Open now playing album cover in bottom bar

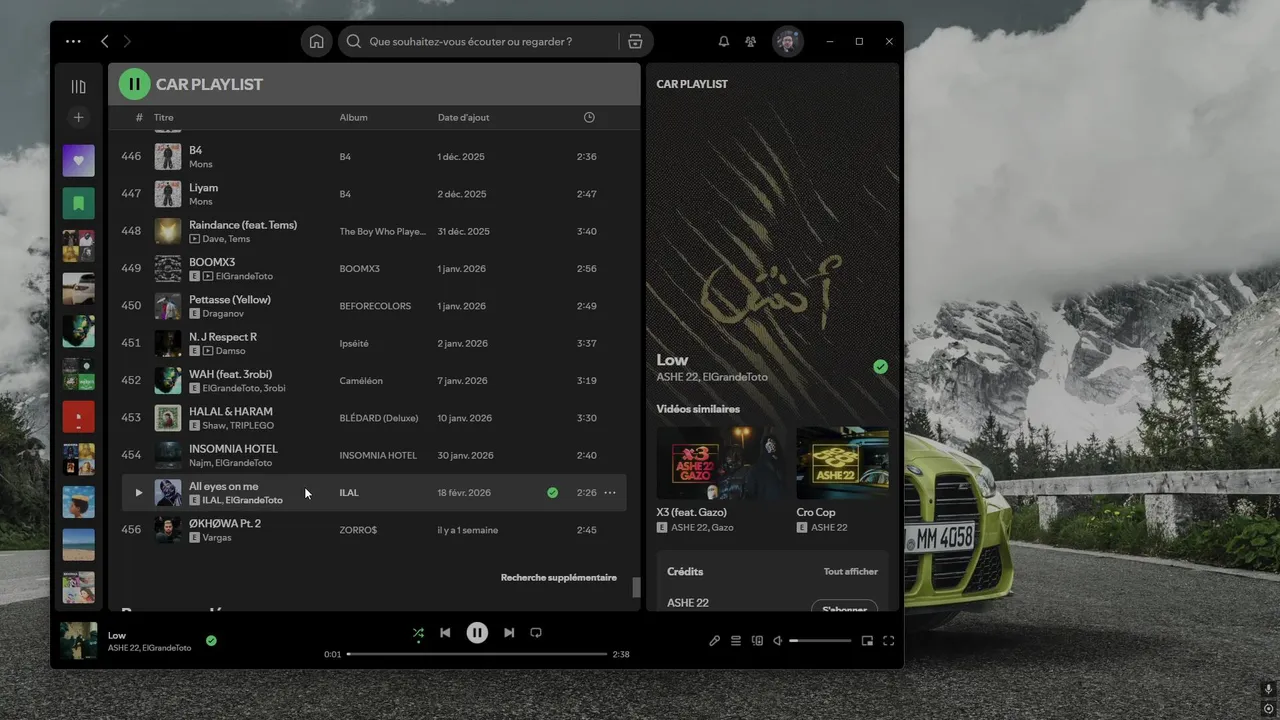click(79, 641)
